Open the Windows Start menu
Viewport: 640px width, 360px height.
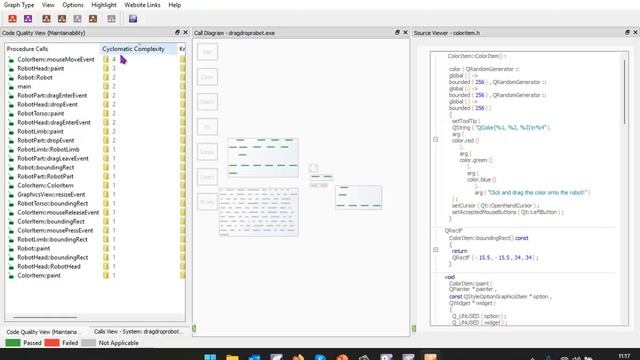click(210, 357)
